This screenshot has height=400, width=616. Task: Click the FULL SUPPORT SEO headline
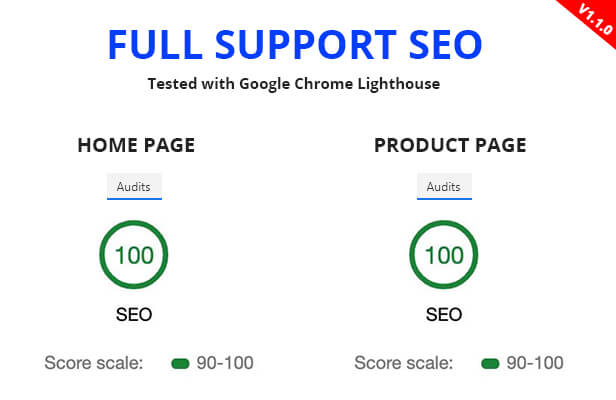click(x=295, y=44)
